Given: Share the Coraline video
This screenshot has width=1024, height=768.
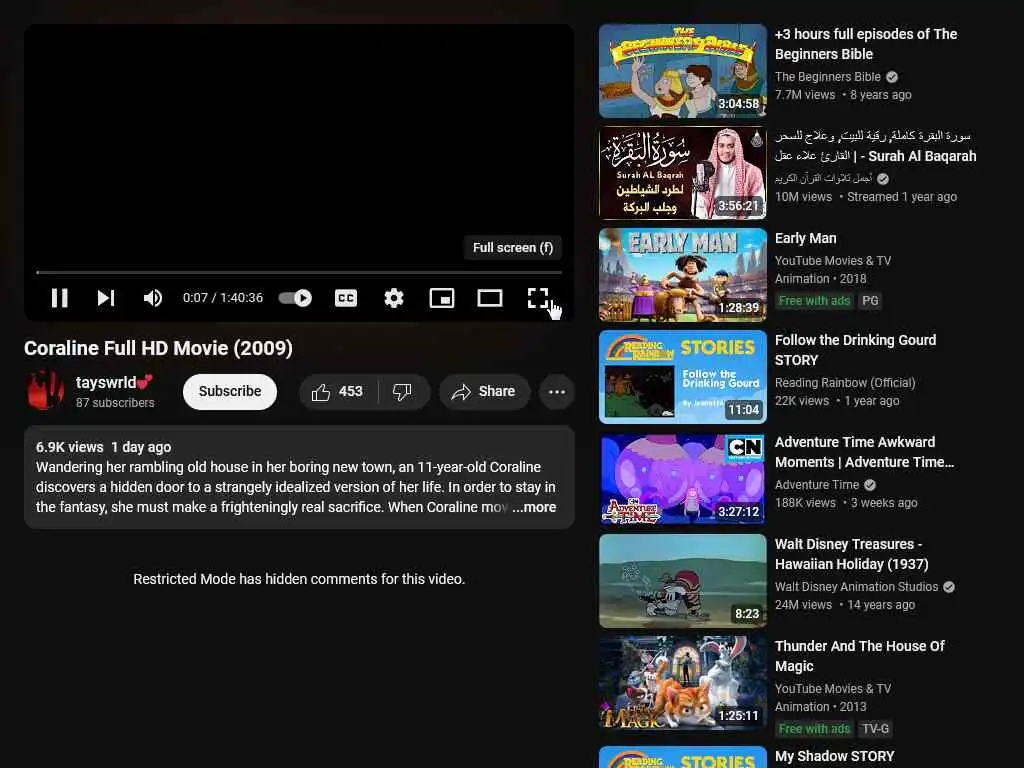Looking at the screenshot, I should [x=484, y=392].
